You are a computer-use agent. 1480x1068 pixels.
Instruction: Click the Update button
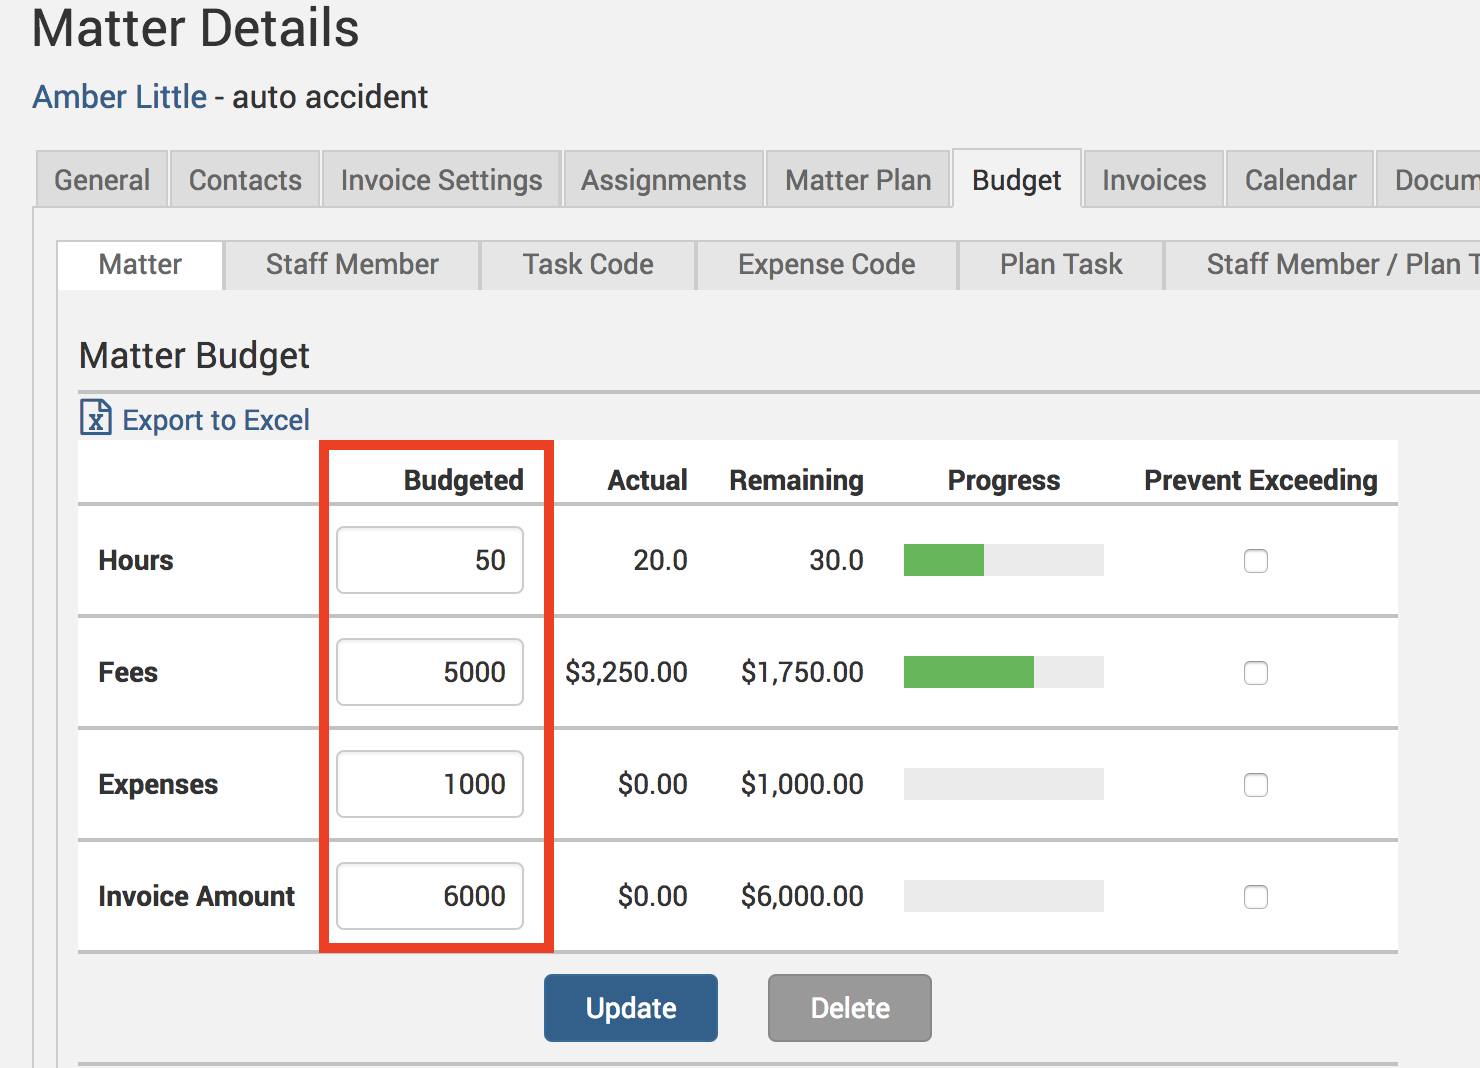(x=631, y=1008)
